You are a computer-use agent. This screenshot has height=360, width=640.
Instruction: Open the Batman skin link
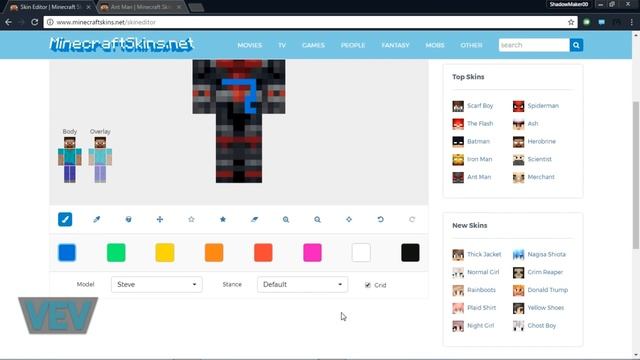pyautogui.click(x=478, y=142)
